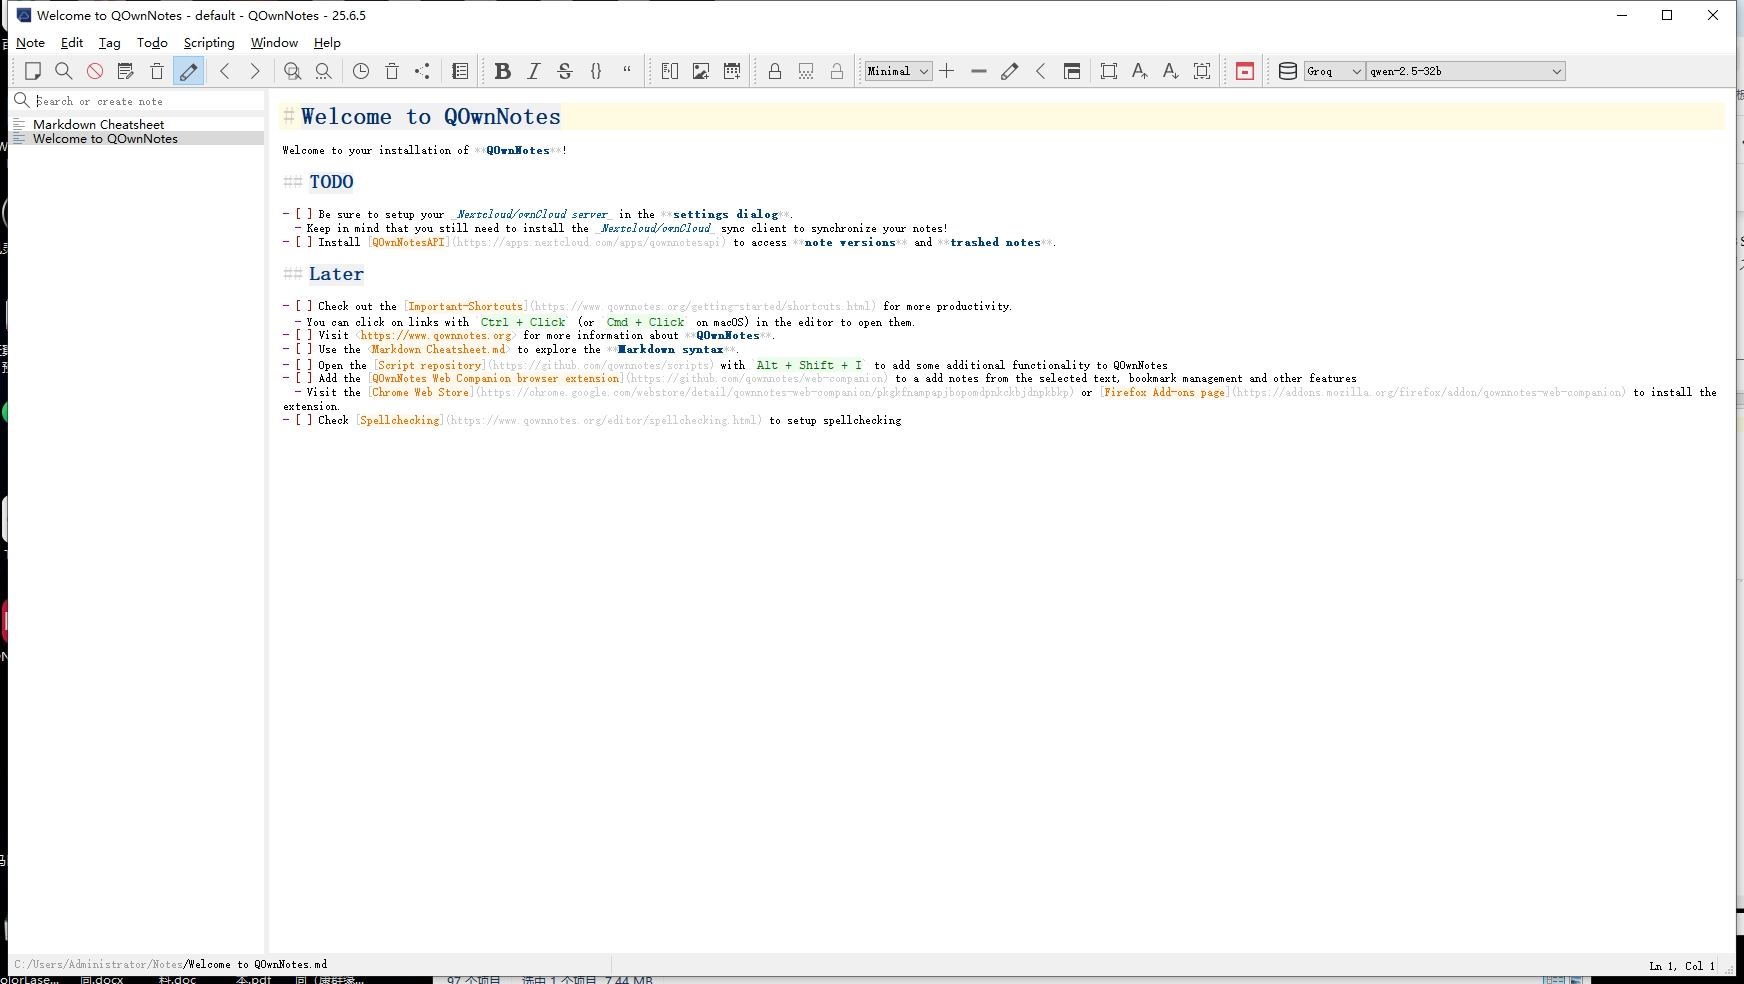Insert code block with braces icon
1744x984 pixels.
click(x=596, y=71)
